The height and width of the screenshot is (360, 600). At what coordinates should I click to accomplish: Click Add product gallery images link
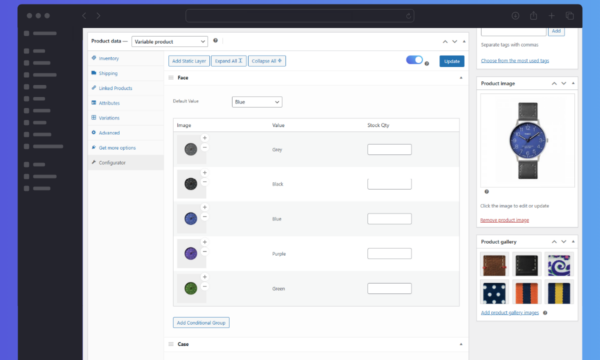(510, 313)
